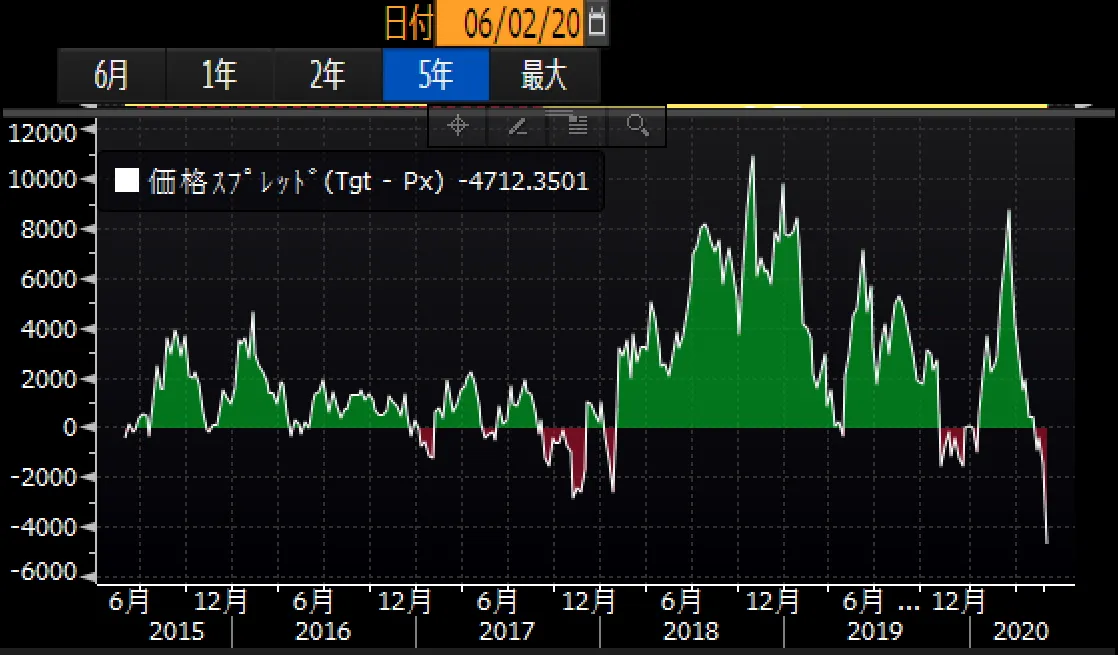
Task: Click the 日付 date label
Action: 408,20
